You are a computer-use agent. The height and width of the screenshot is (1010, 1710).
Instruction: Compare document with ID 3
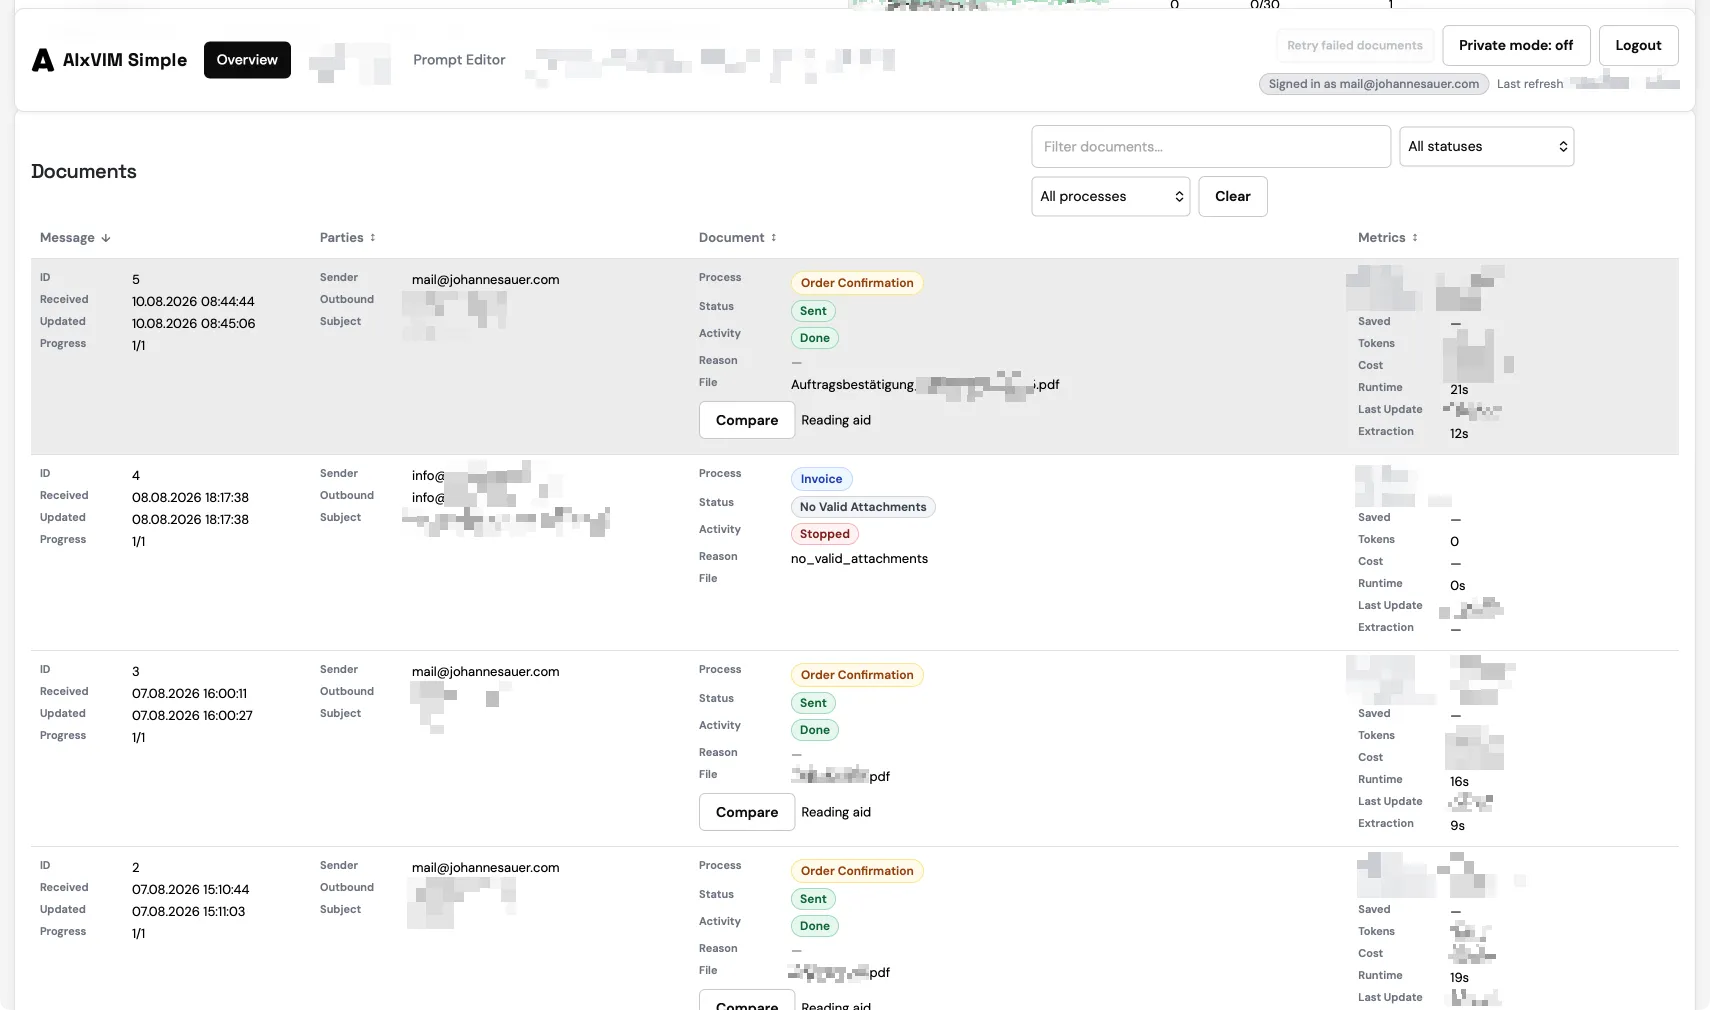(x=747, y=812)
